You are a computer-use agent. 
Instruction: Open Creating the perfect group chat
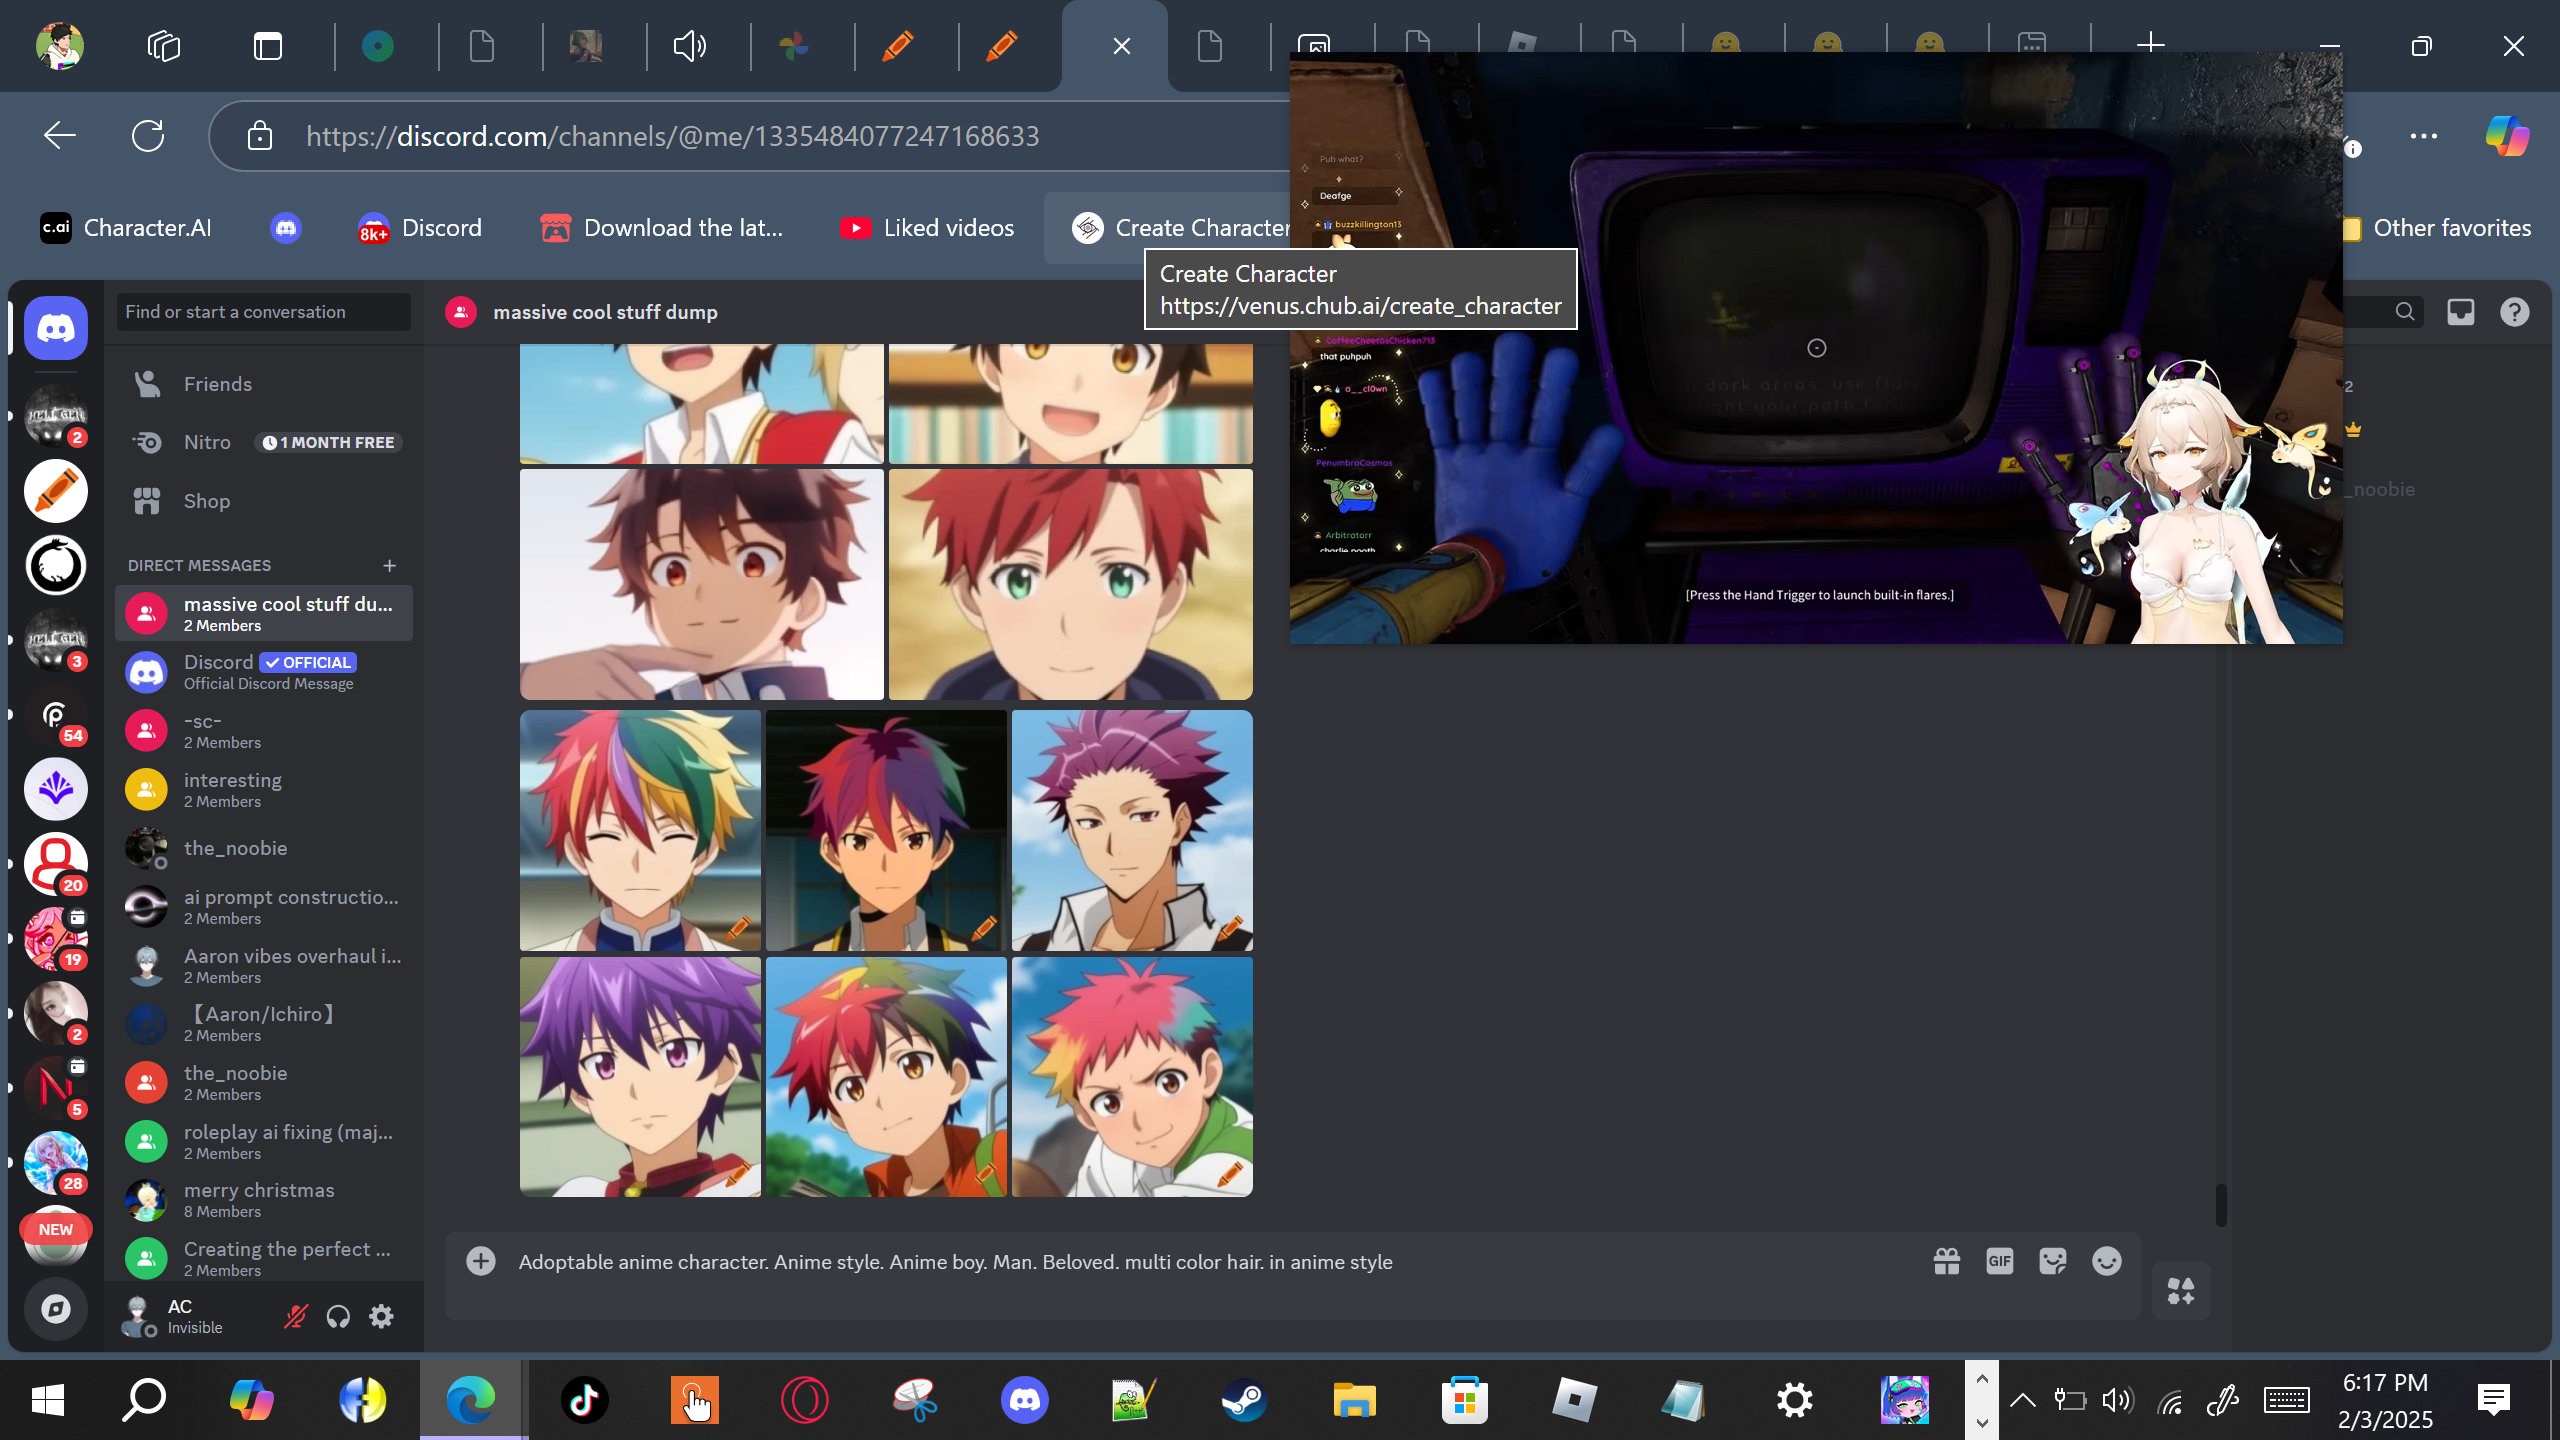(264, 1259)
